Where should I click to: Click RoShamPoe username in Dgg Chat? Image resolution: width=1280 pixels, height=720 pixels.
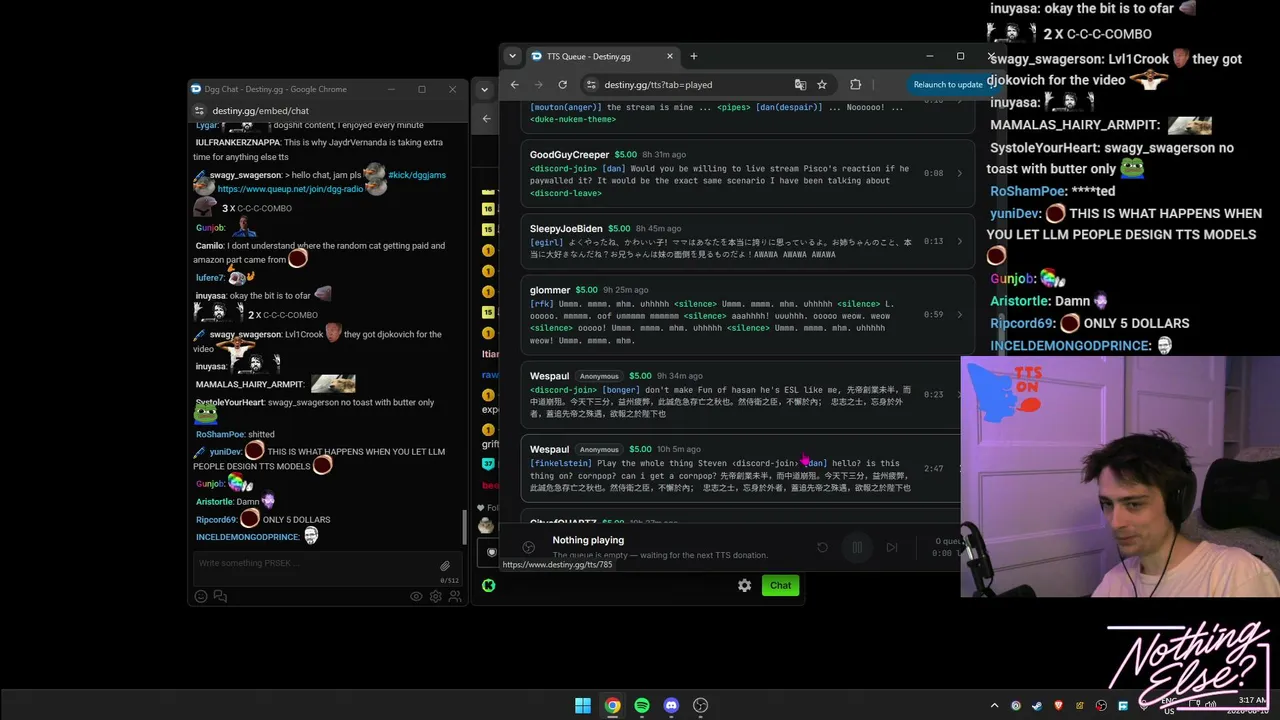pyautogui.click(x=220, y=435)
